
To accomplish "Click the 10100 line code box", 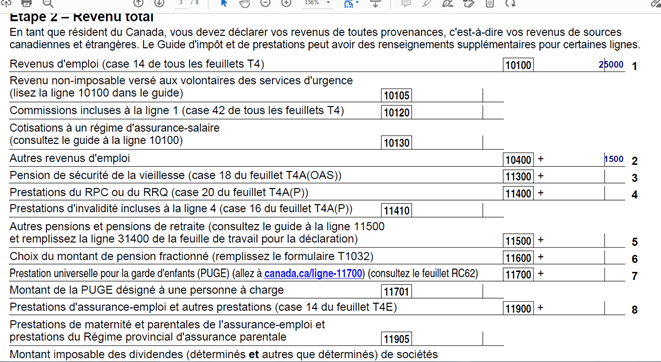I will pyautogui.click(x=518, y=65).
